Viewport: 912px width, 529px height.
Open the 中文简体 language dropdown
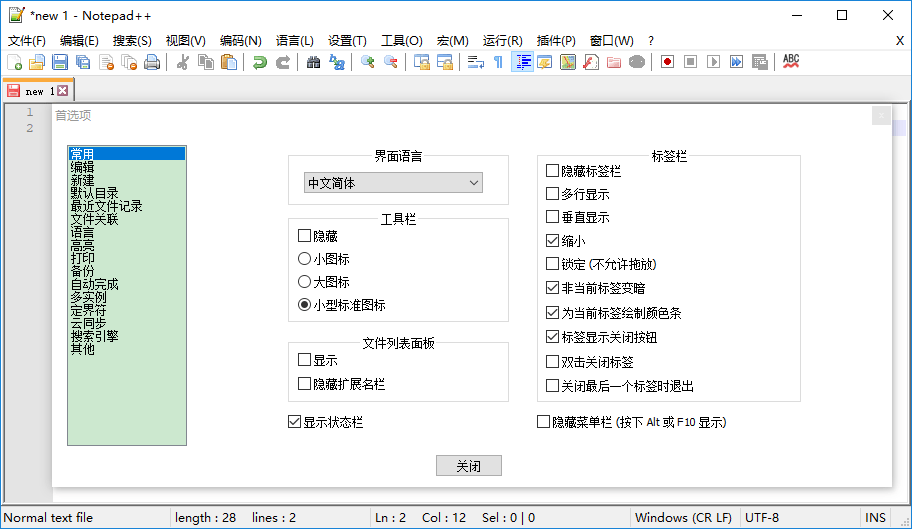point(393,183)
